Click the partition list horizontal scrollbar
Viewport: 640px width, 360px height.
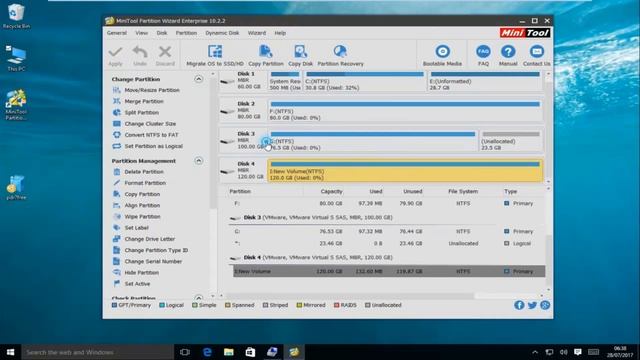350,295
